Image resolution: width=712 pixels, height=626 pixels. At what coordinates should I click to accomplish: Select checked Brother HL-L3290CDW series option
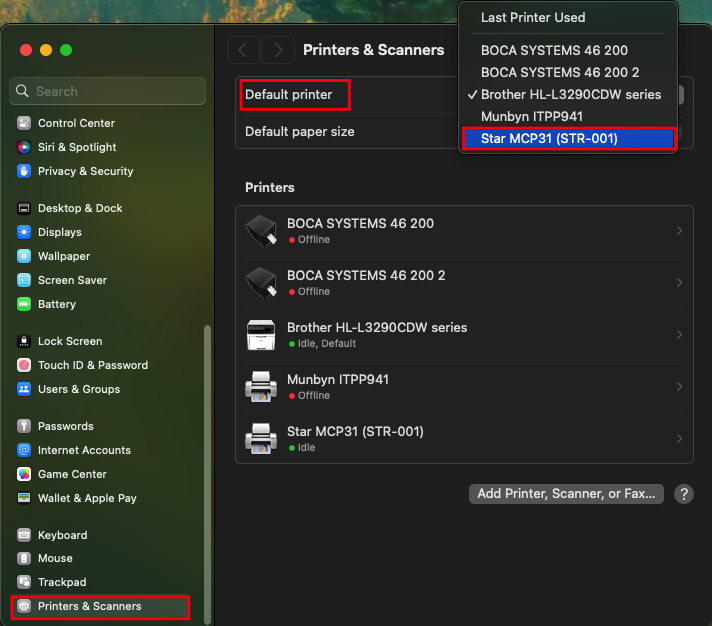[568, 94]
